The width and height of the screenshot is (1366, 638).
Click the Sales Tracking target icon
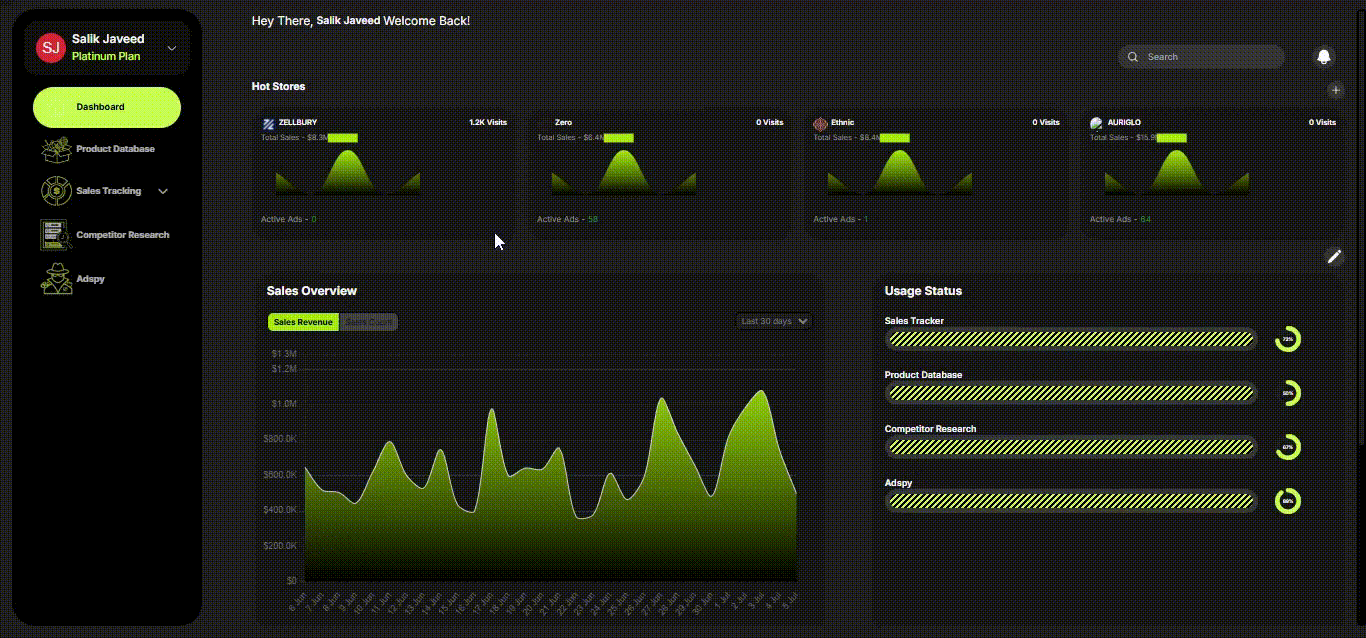[x=56, y=191]
